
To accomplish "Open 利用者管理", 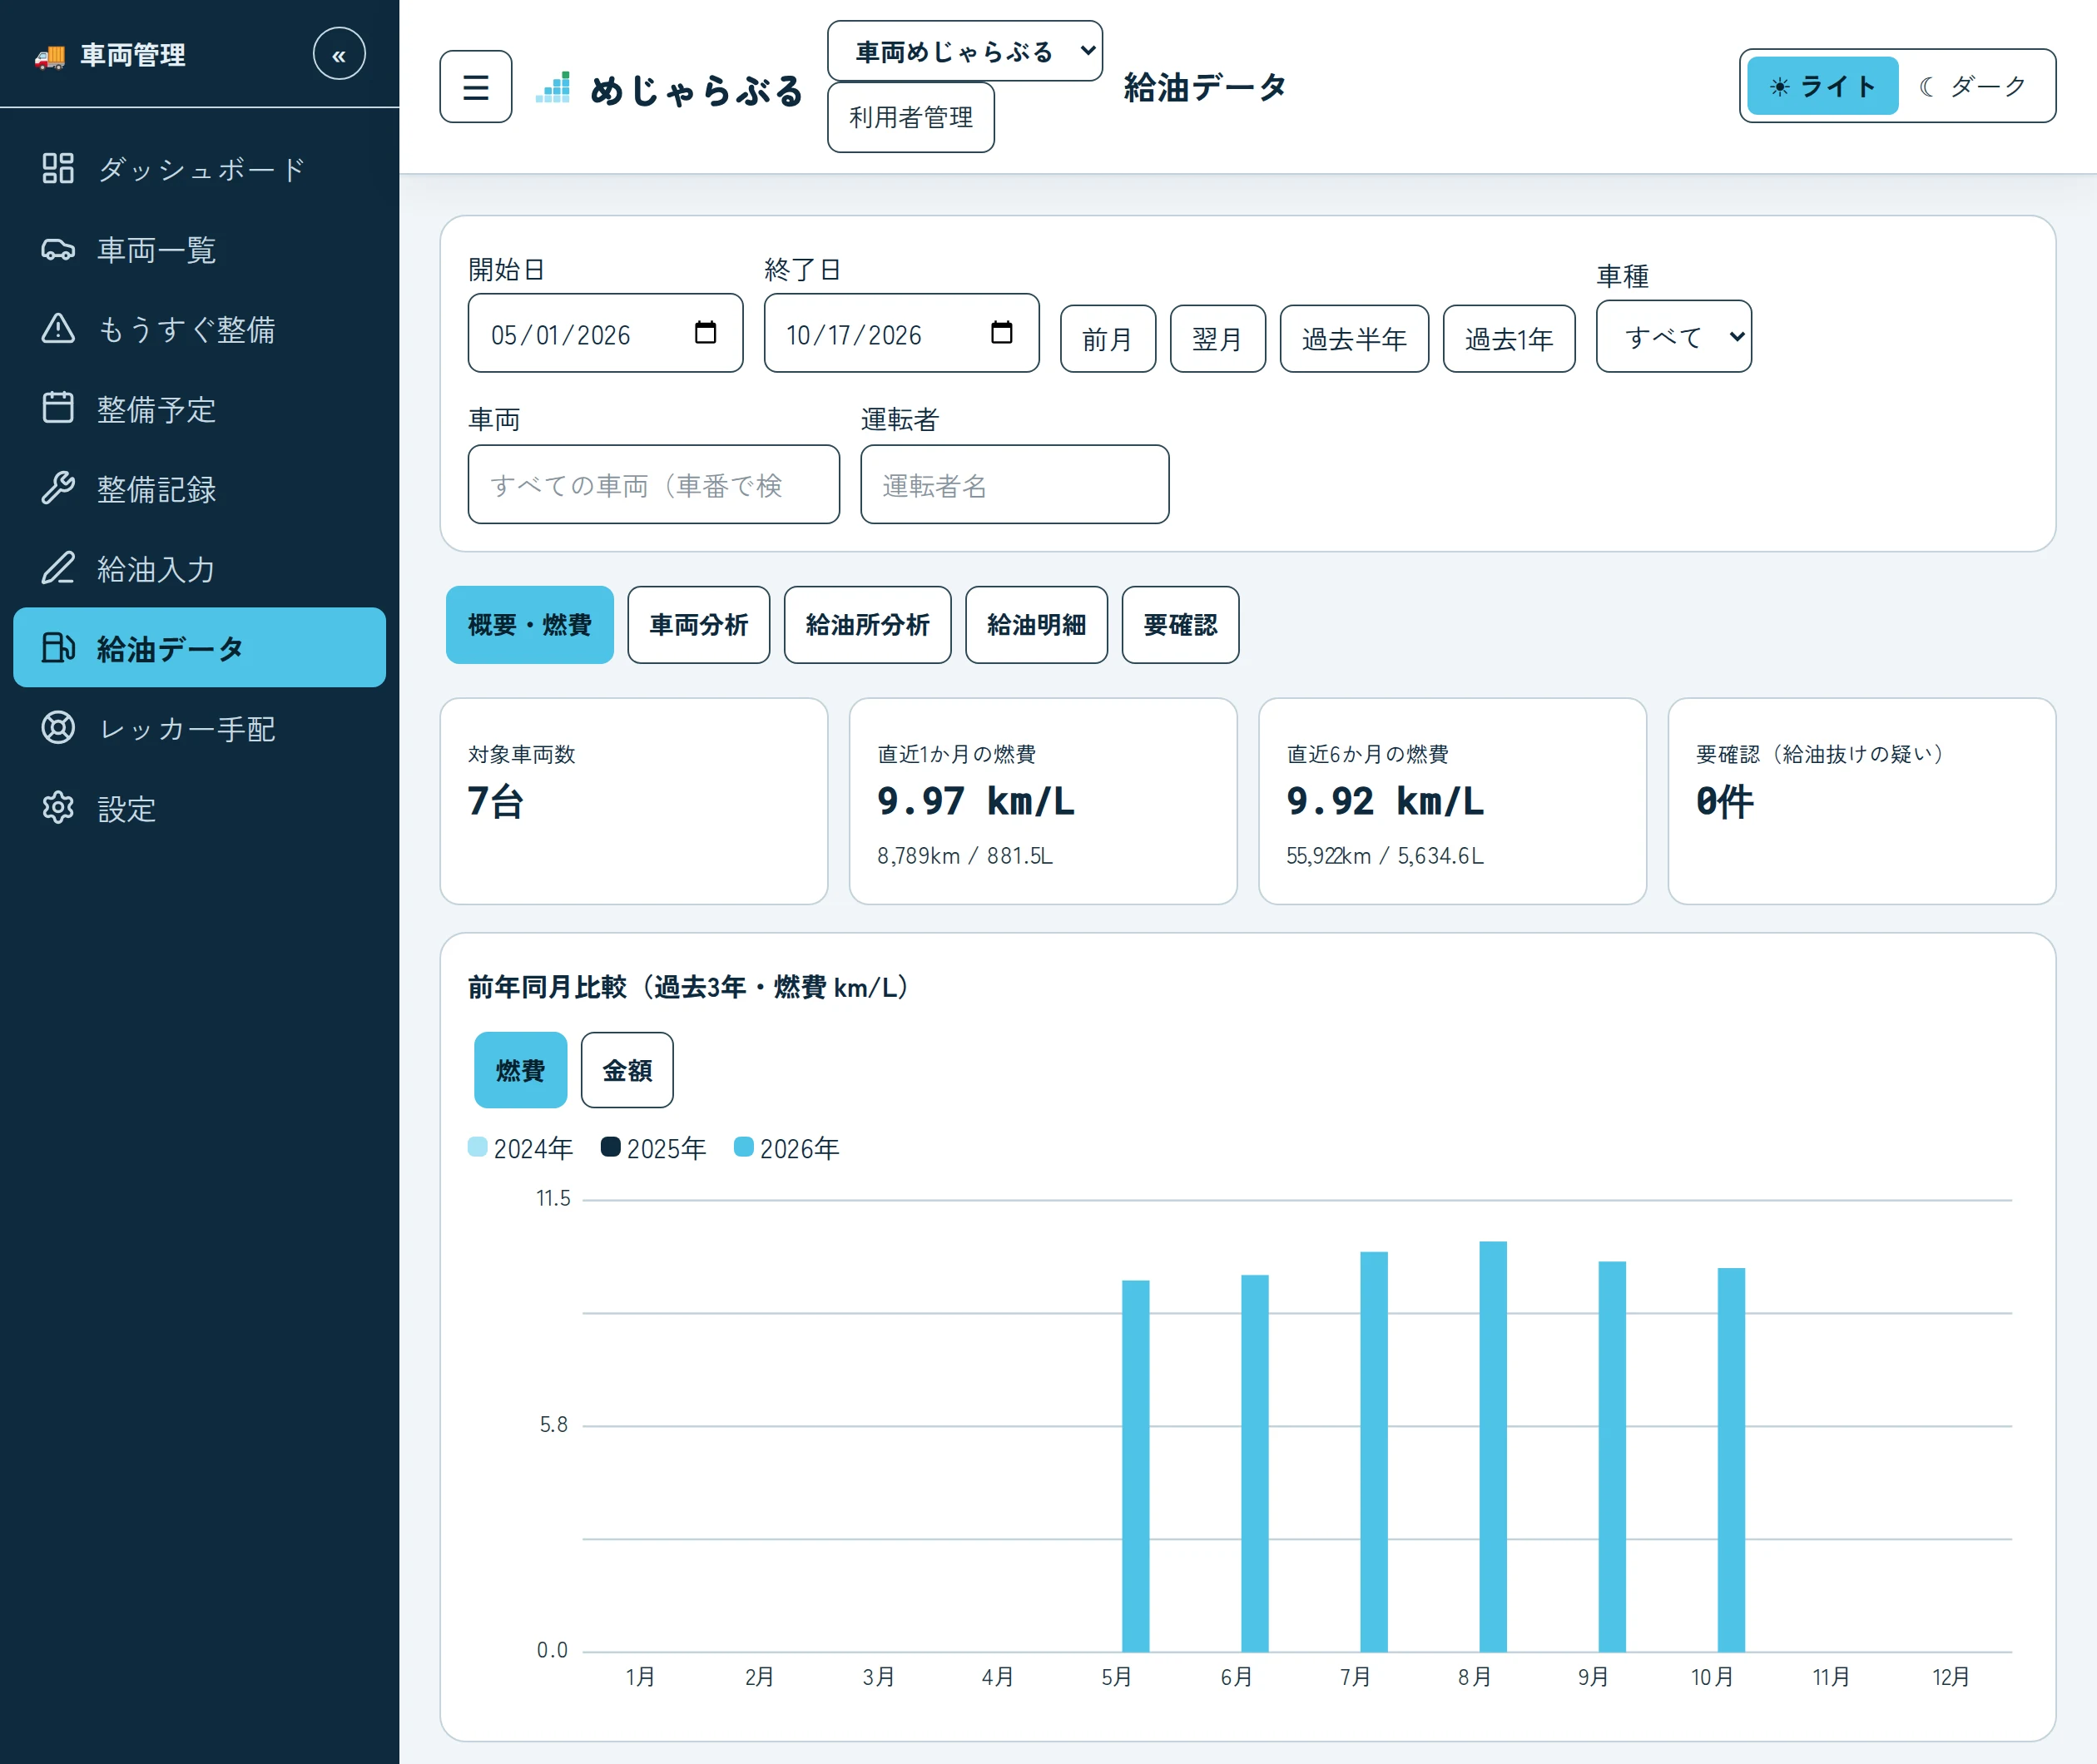I will pos(911,117).
